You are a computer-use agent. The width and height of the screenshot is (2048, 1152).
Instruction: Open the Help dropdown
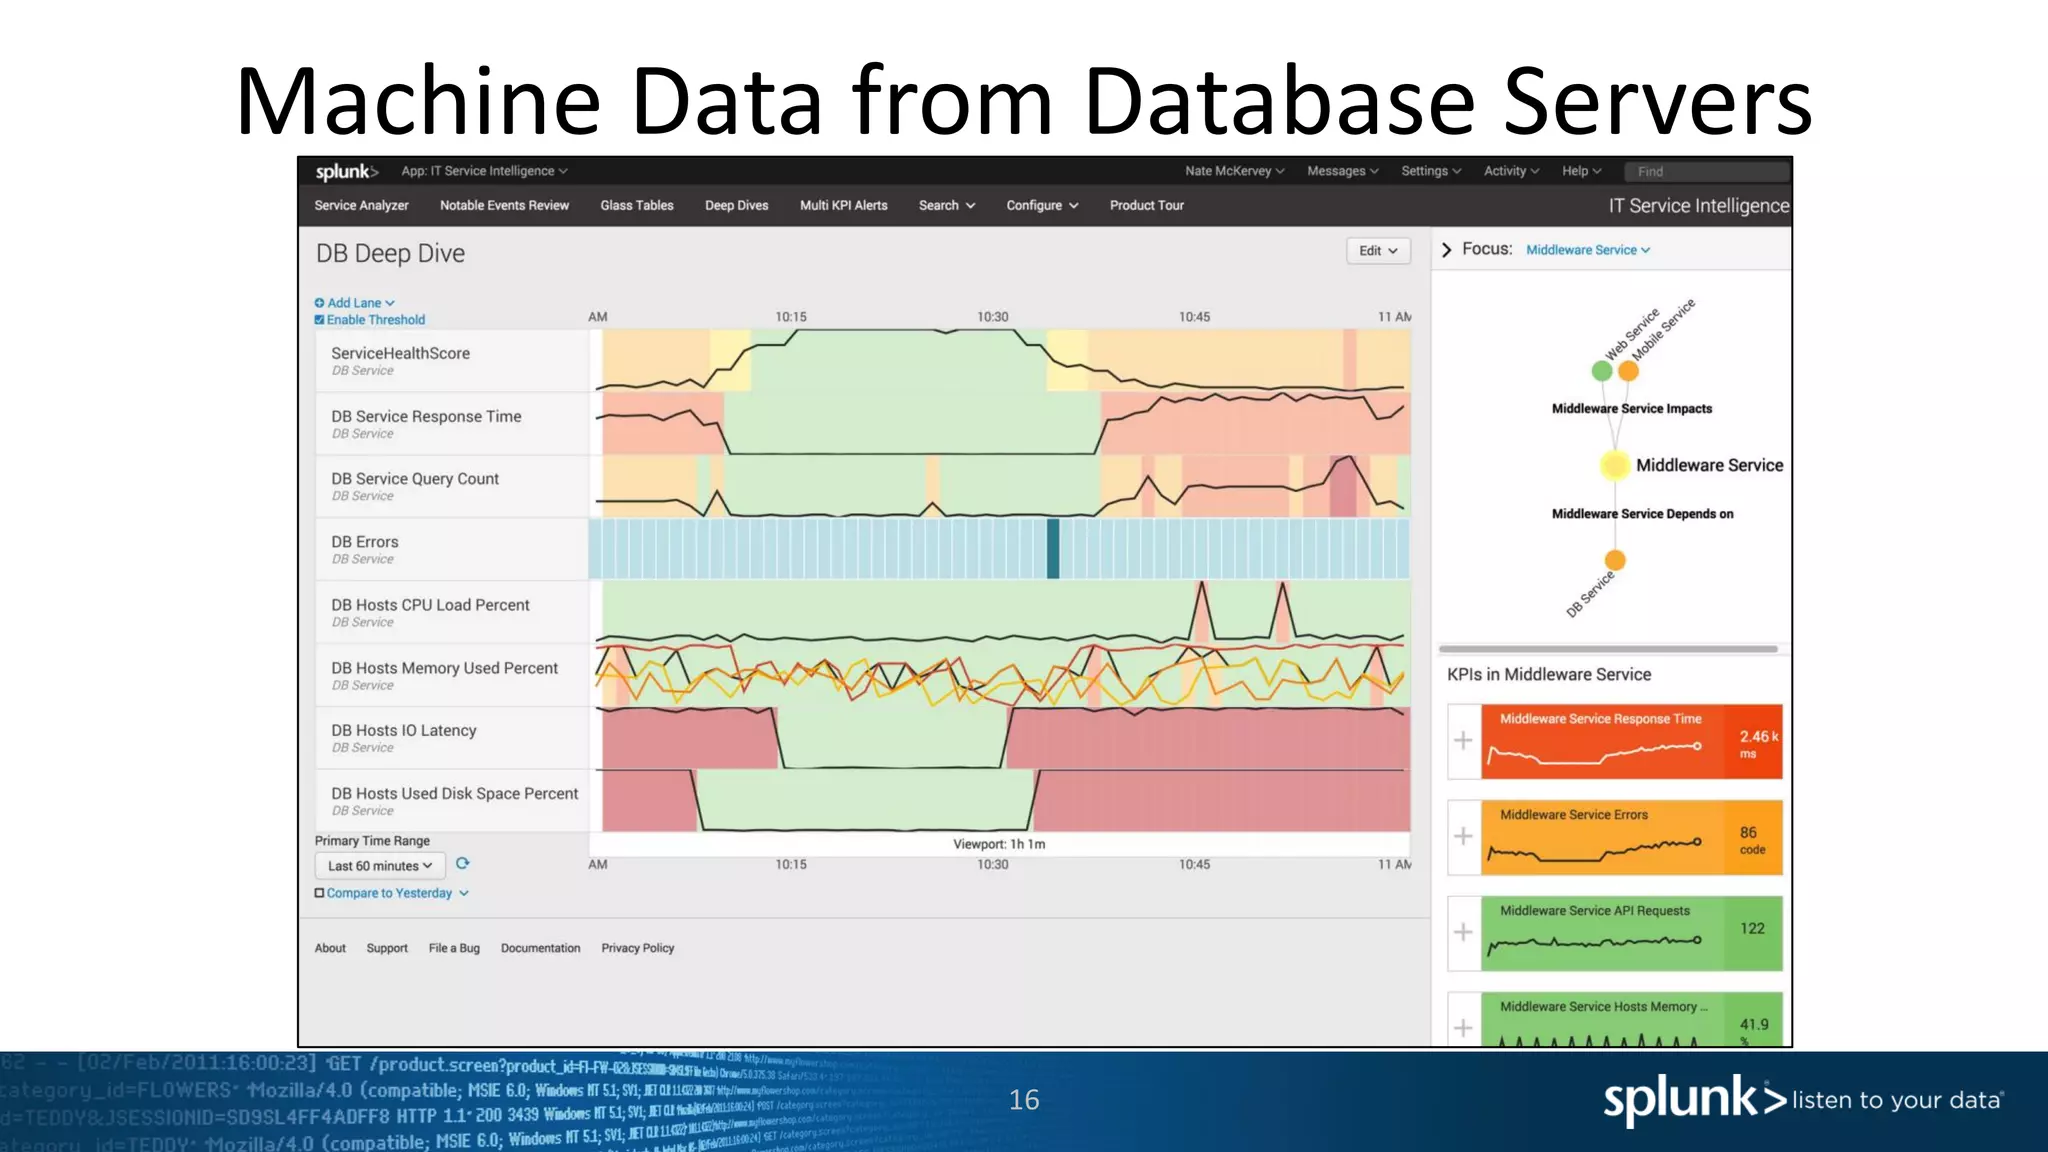[1582, 171]
